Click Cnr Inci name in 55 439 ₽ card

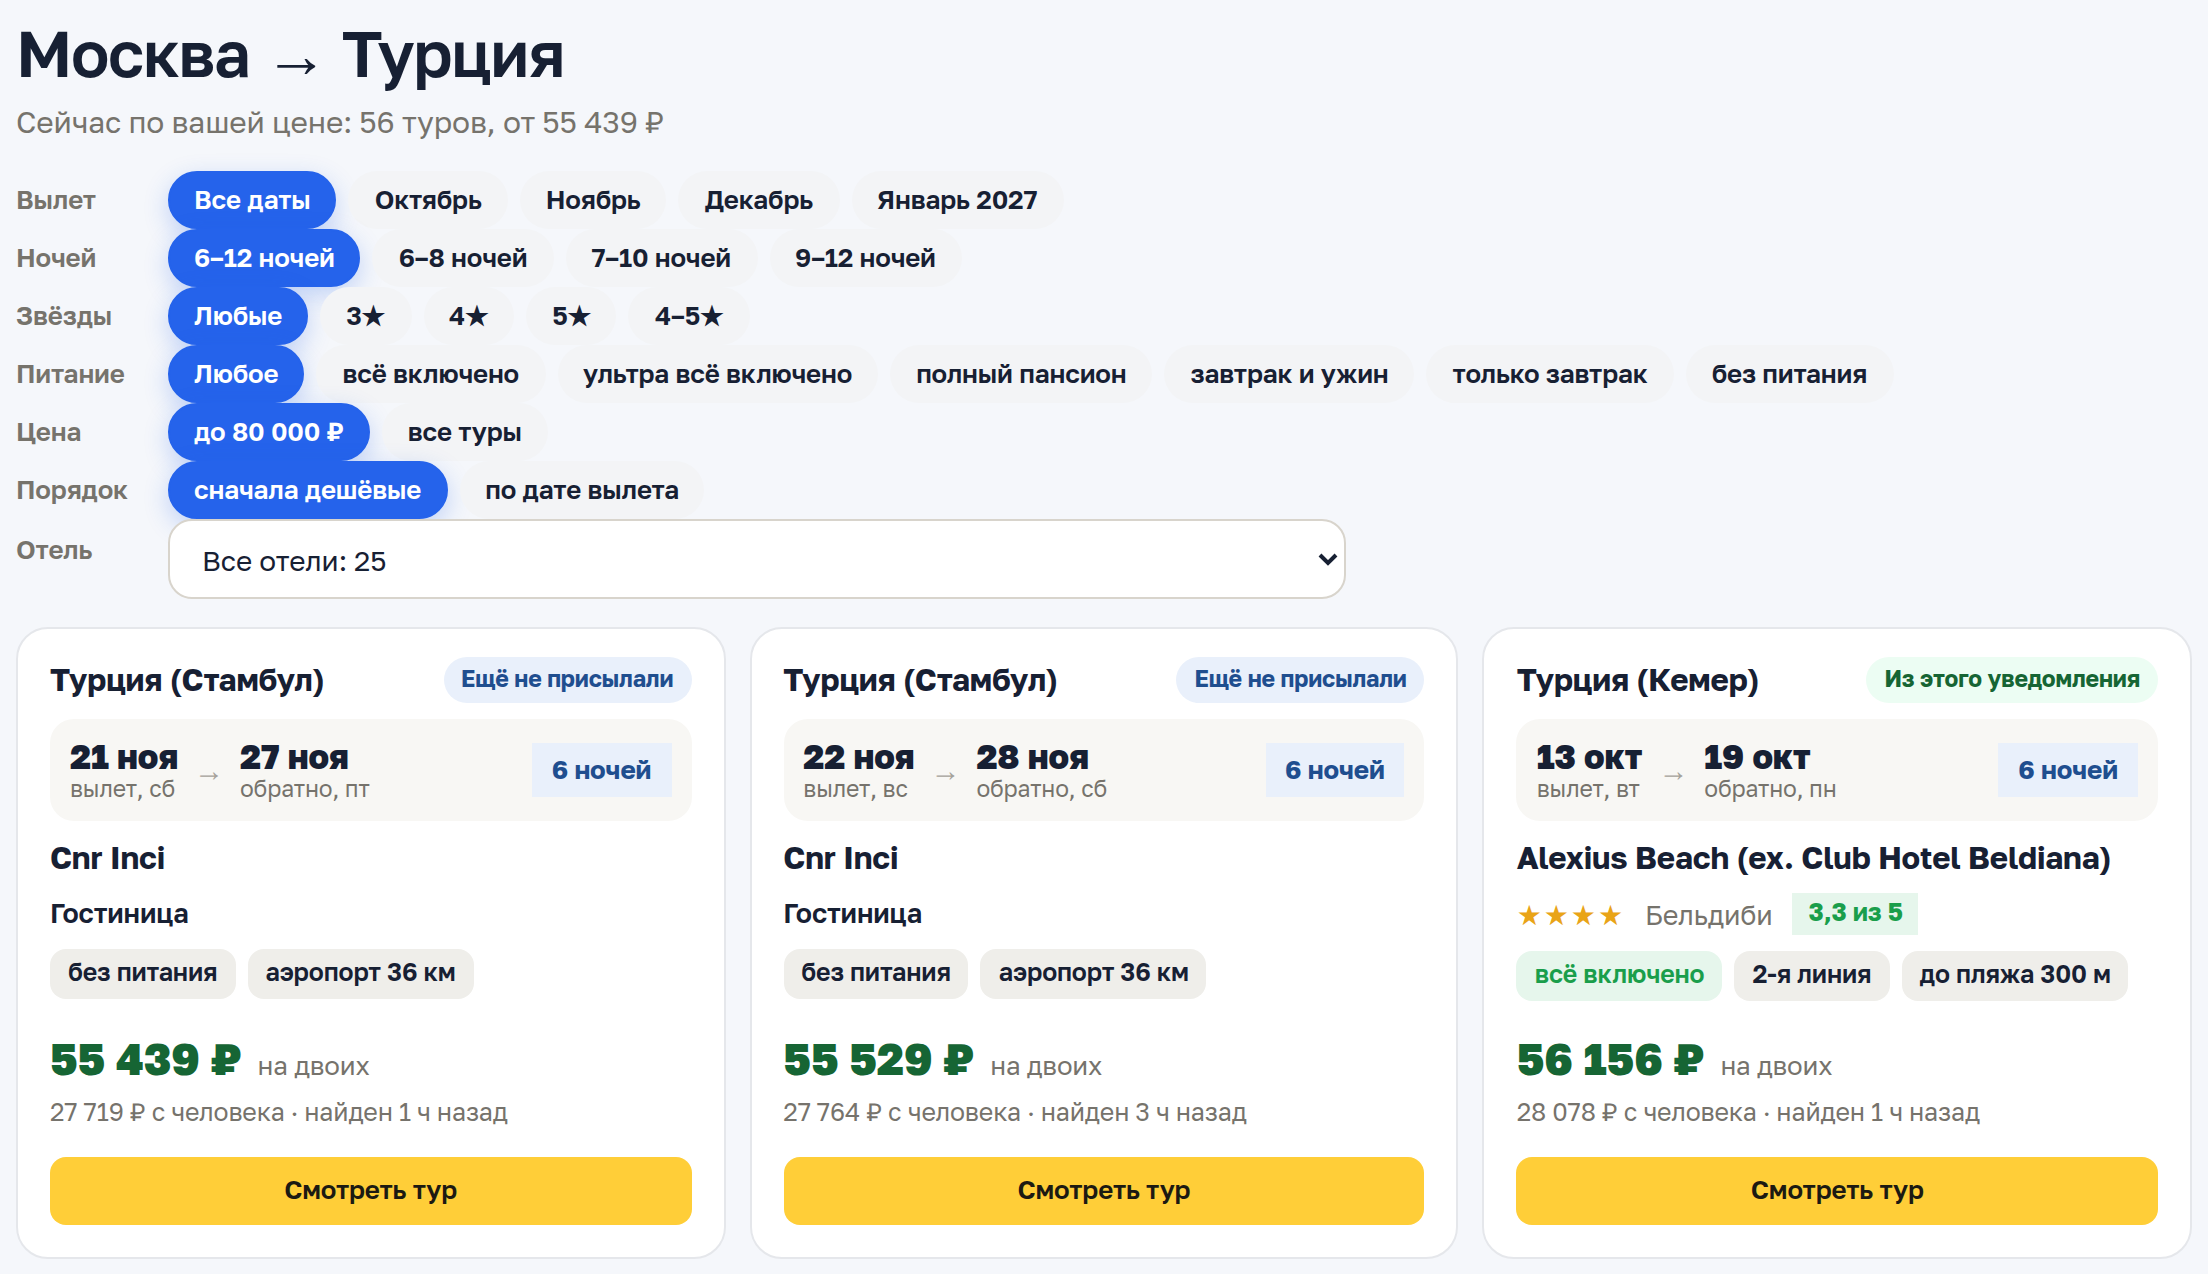pos(107,858)
